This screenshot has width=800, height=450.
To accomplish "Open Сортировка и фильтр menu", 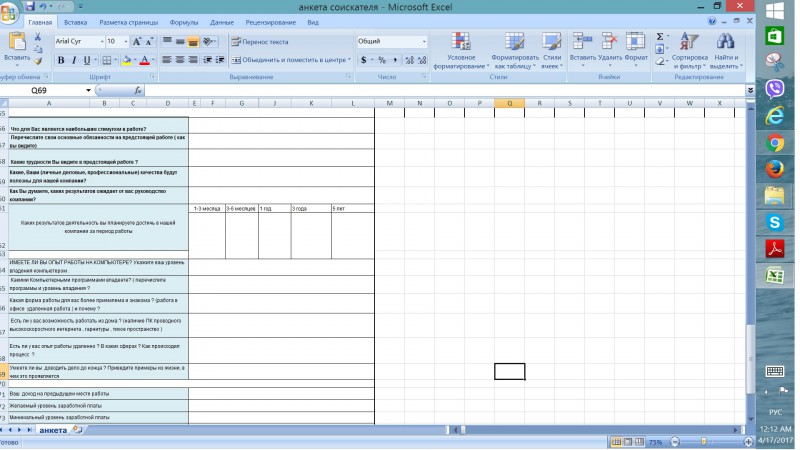I will 689,51.
